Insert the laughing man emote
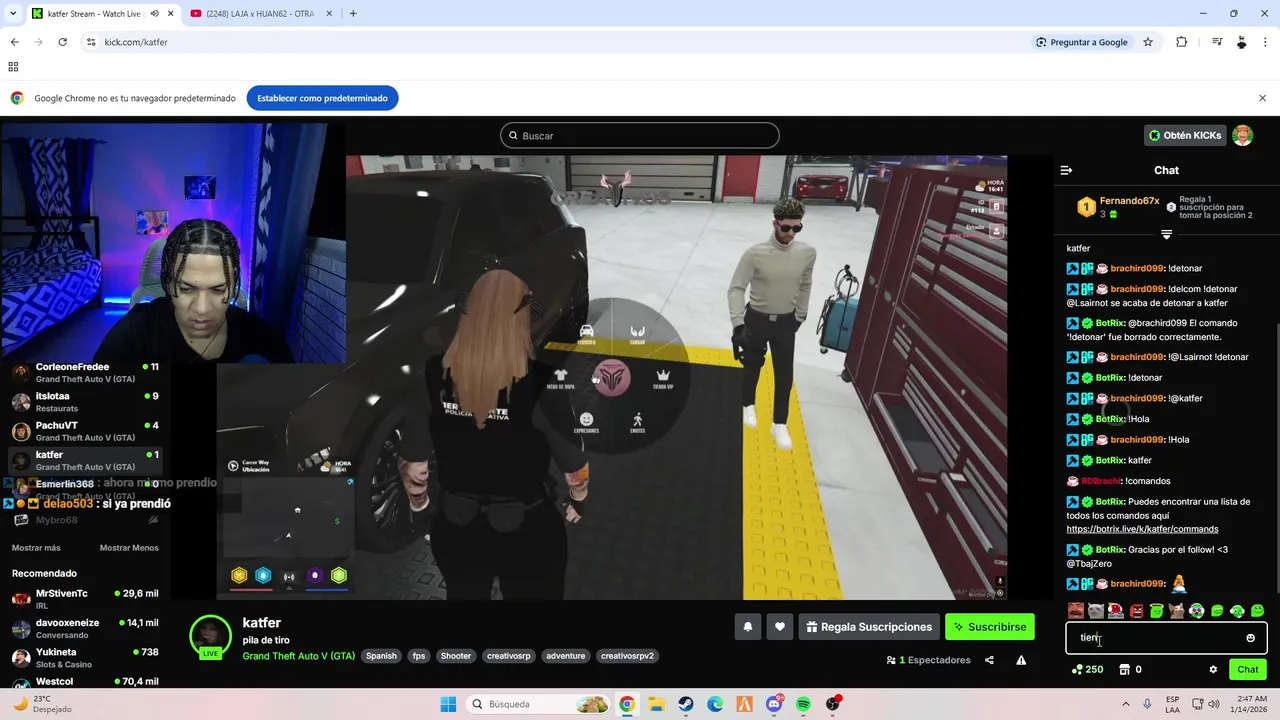The width and height of the screenshot is (1280, 720). click(x=1076, y=610)
